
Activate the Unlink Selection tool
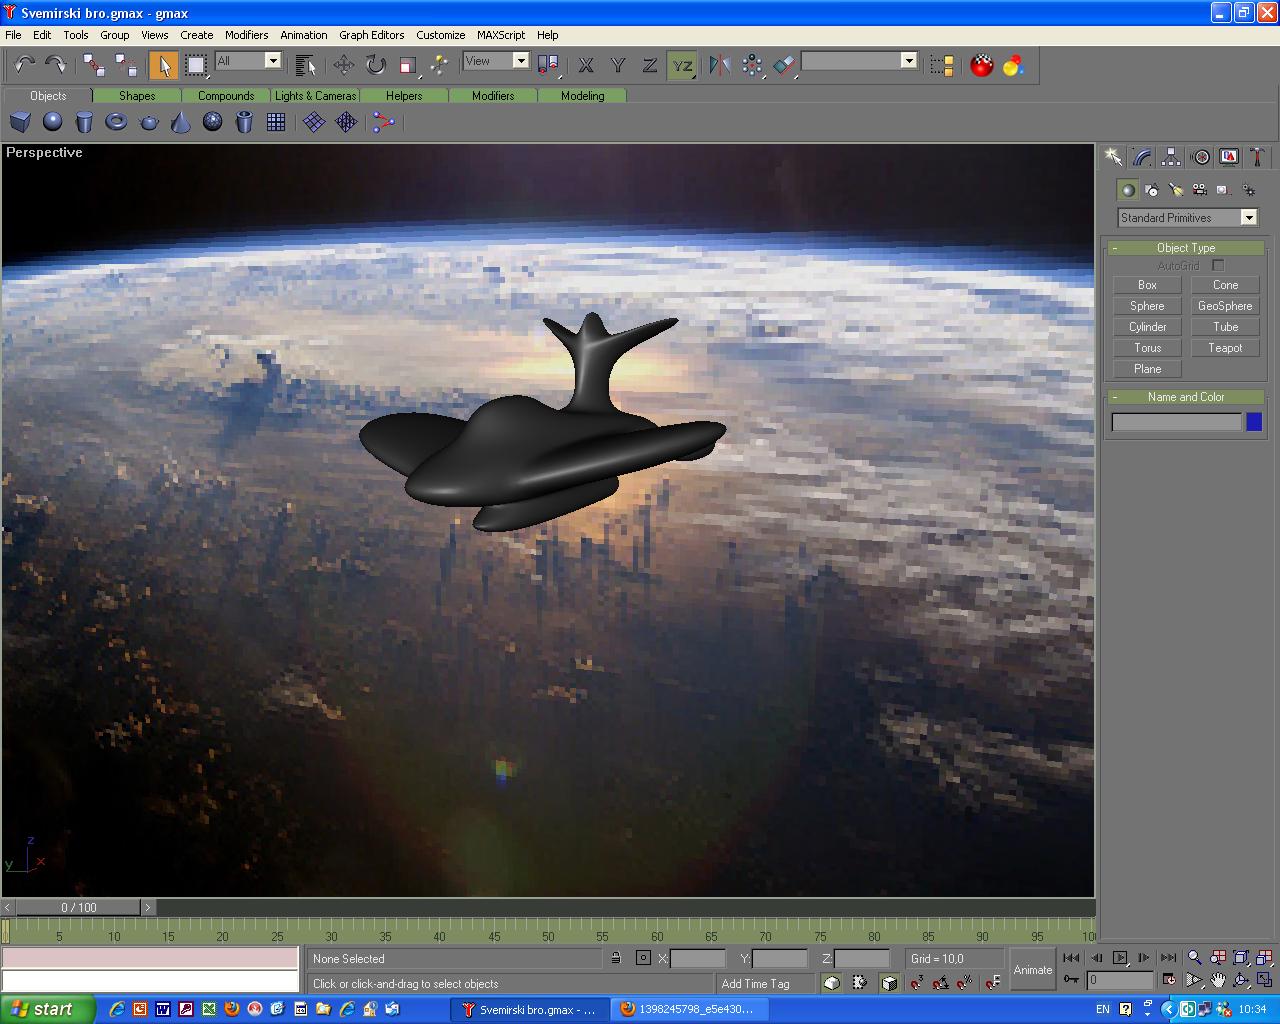pyautogui.click(x=126, y=65)
